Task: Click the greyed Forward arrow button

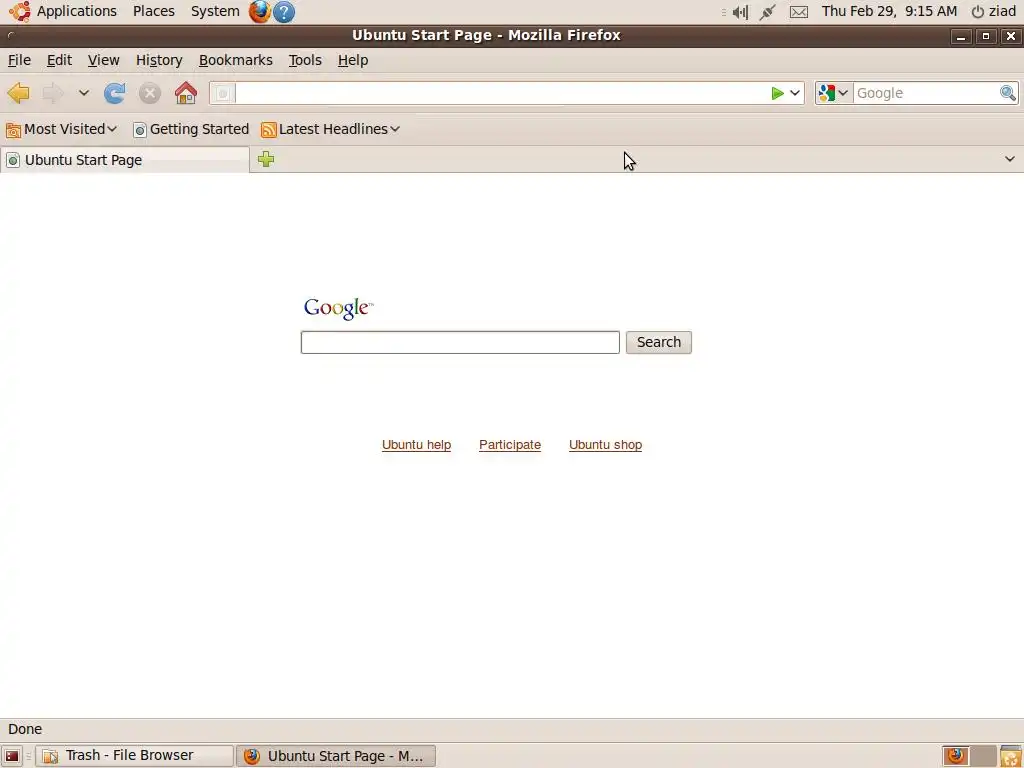Action: point(53,93)
